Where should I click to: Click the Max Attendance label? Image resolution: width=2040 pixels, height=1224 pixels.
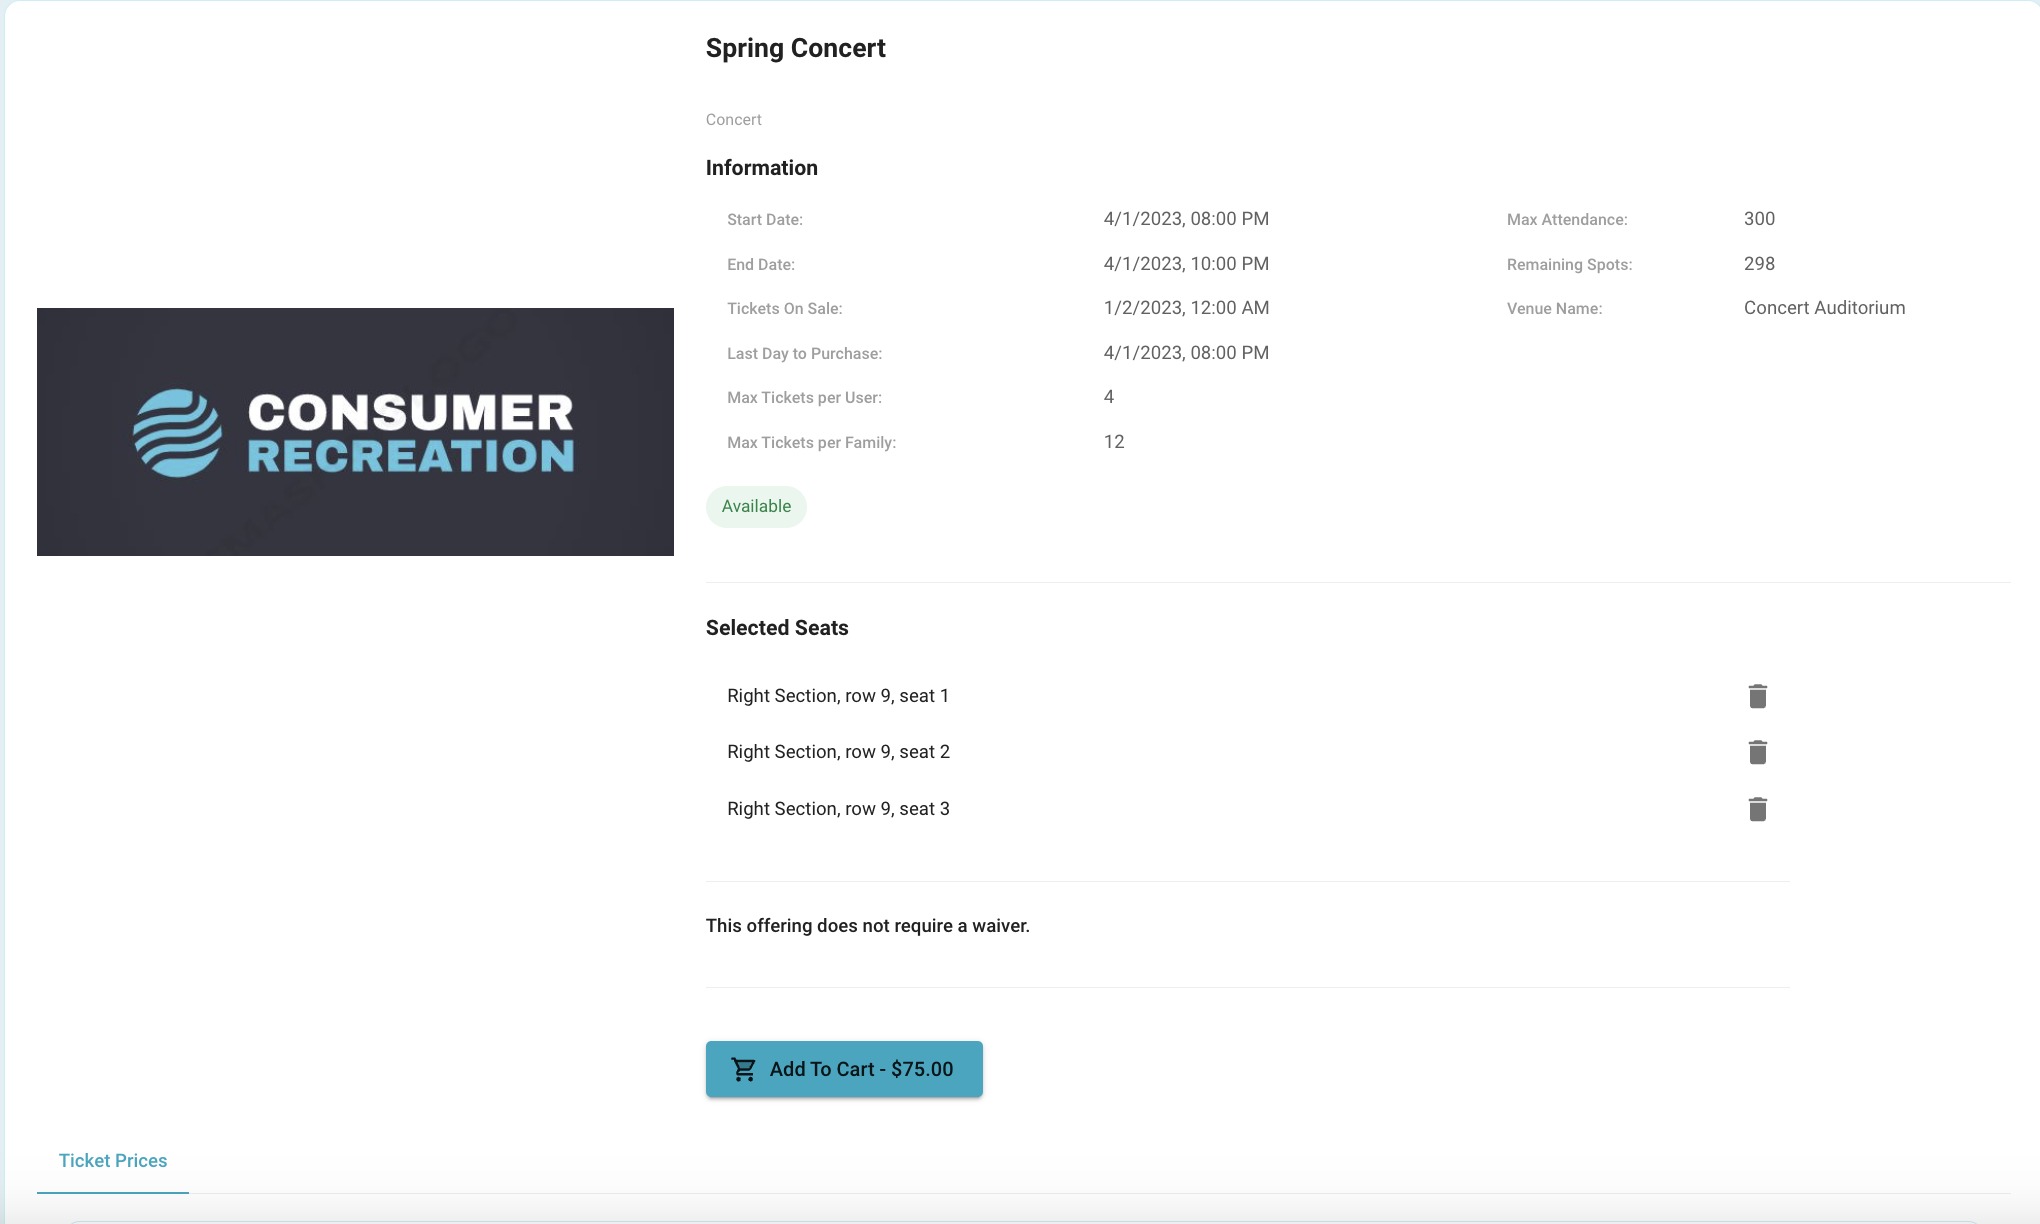coord(1567,220)
